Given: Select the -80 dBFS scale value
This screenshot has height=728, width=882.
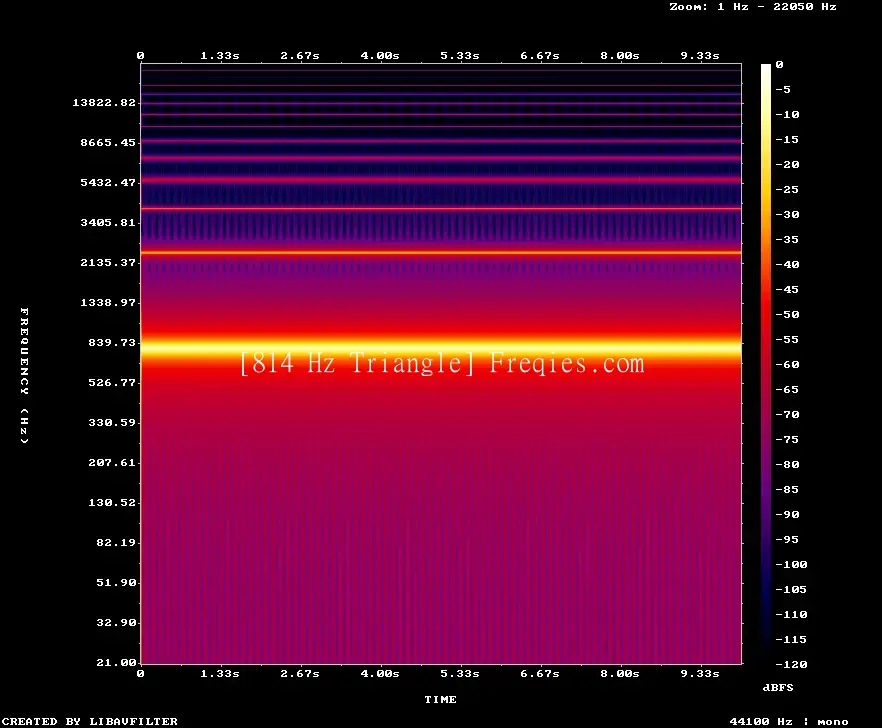Looking at the screenshot, I should click(787, 464).
